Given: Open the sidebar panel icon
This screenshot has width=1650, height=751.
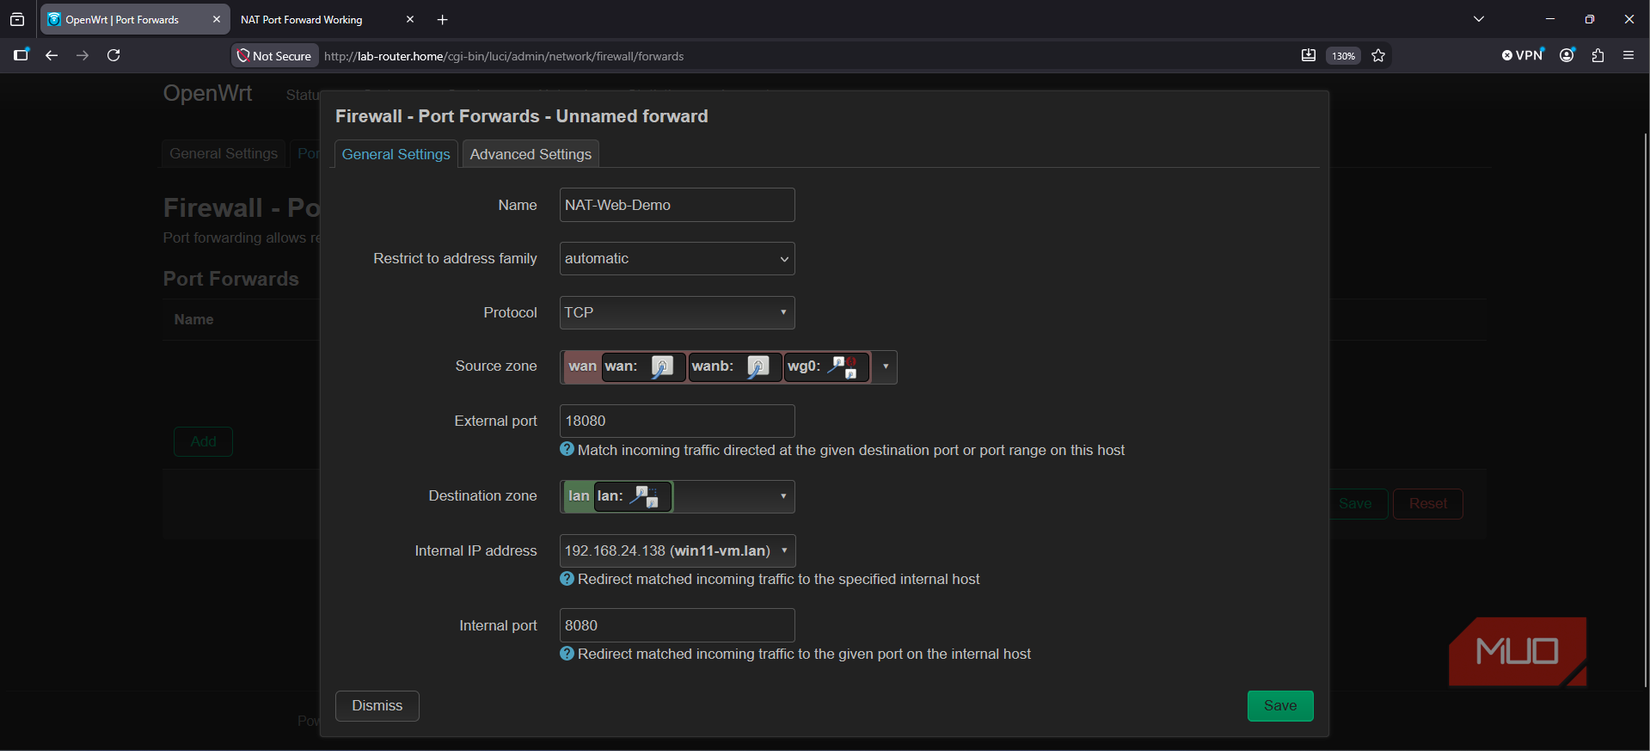Looking at the screenshot, I should pyautogui.click(x=20, y=56).
